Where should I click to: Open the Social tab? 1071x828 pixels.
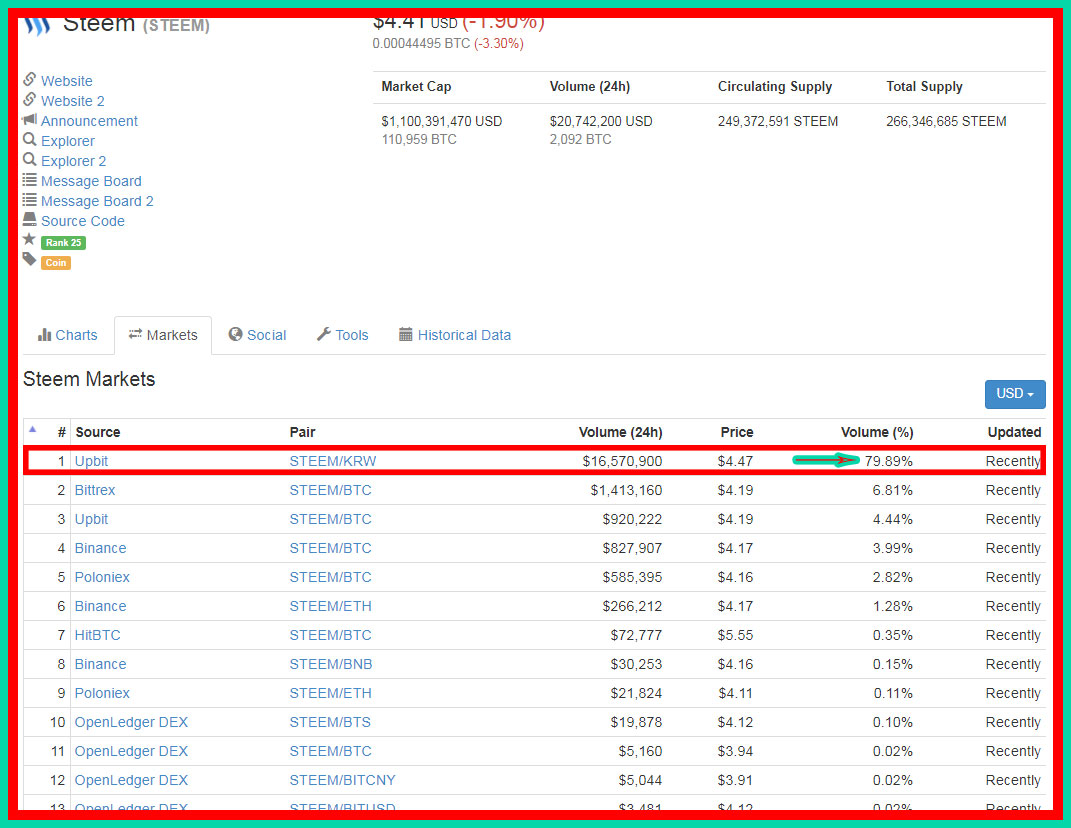click(258, 335)
